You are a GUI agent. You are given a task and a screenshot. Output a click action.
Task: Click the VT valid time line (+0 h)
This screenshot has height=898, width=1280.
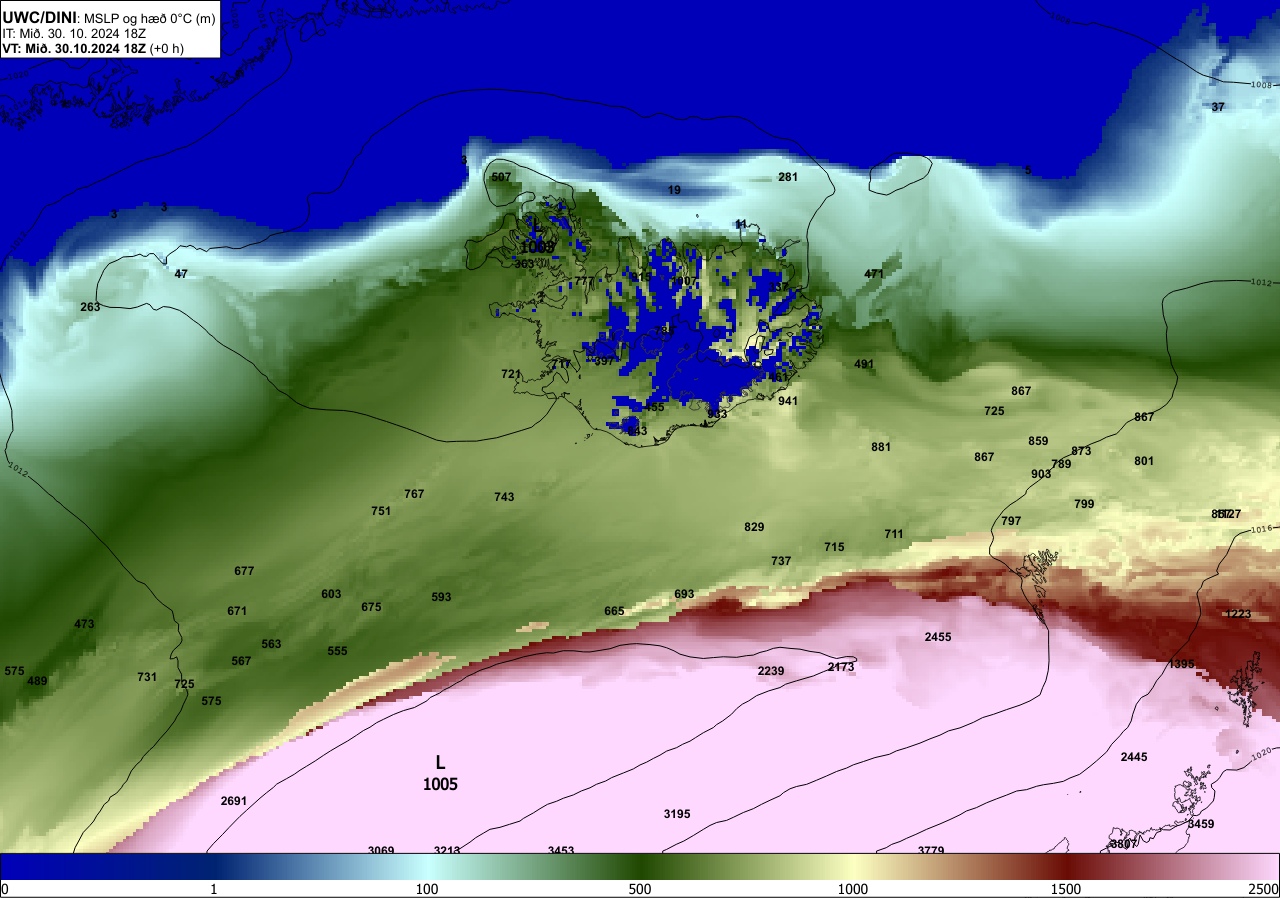(x=93, y=48)
